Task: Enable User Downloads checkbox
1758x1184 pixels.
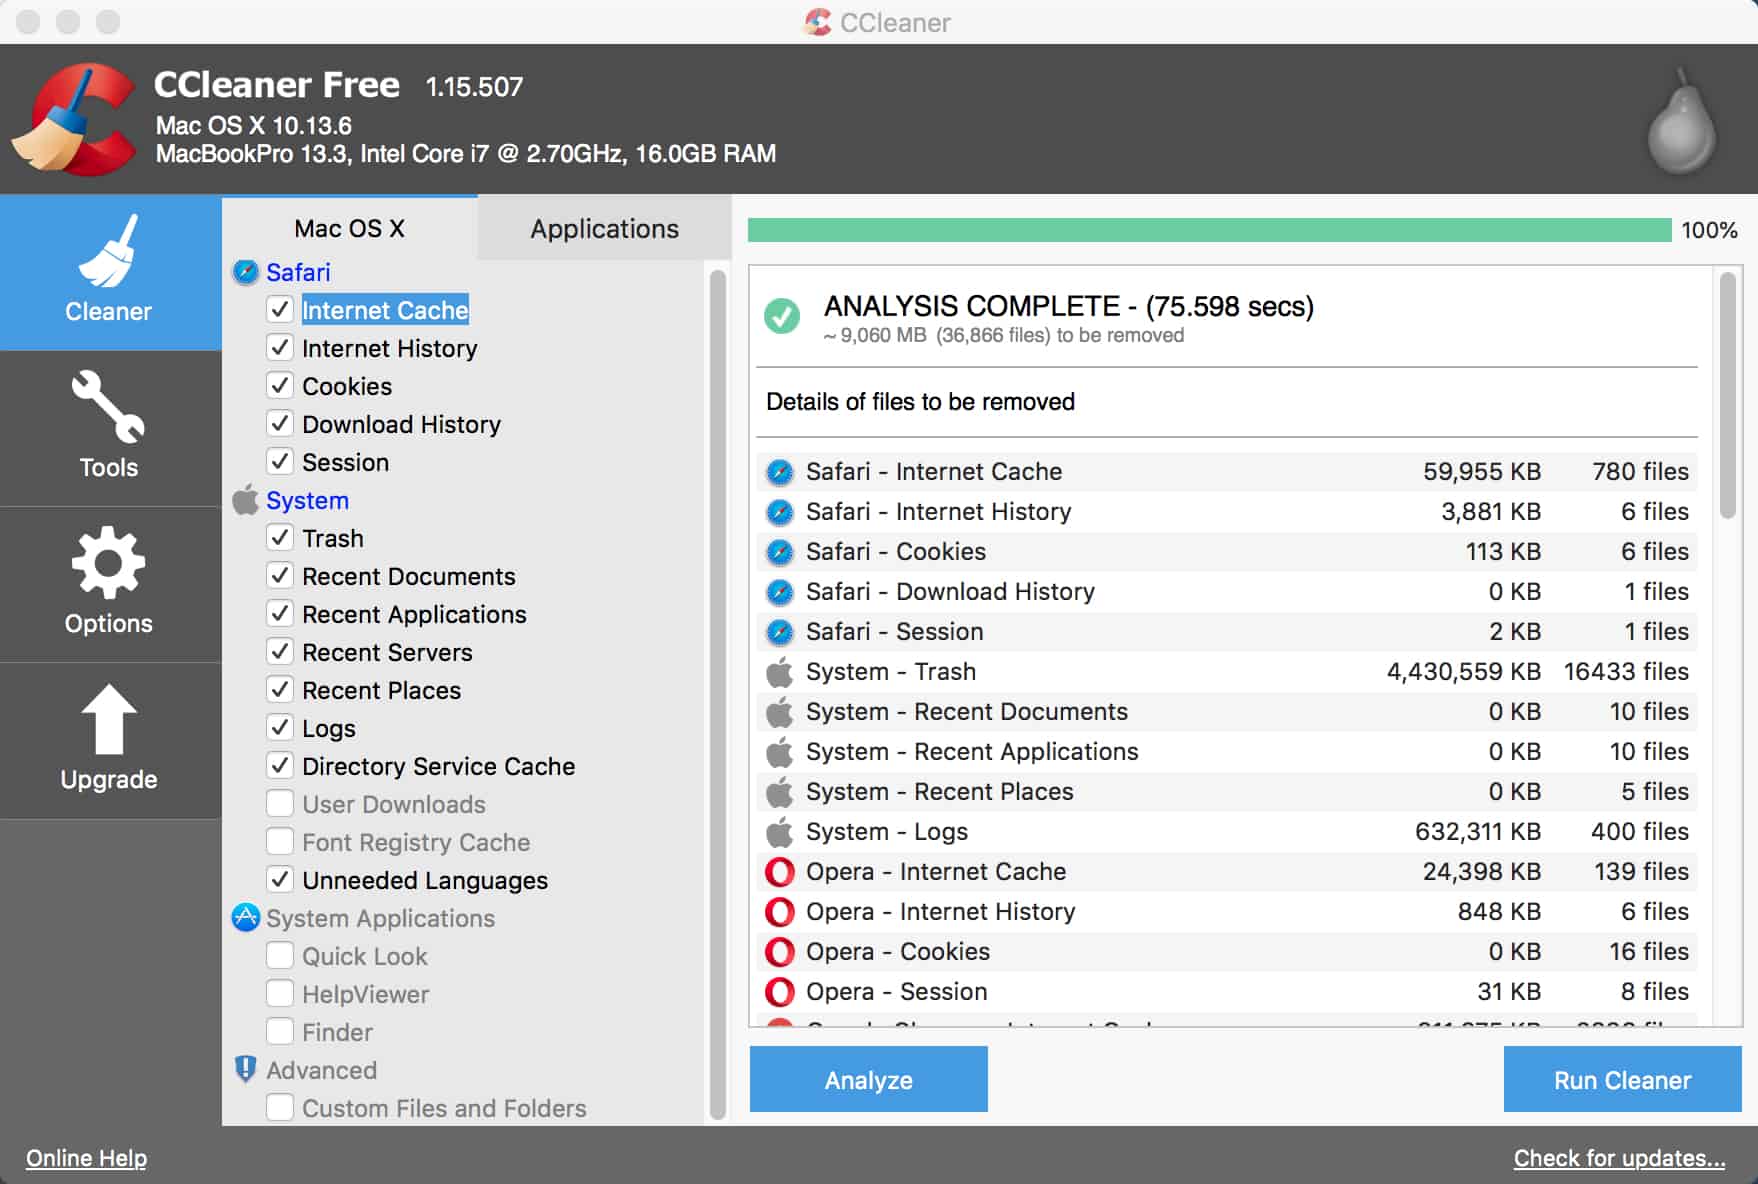Action: (x=280, y=803)
